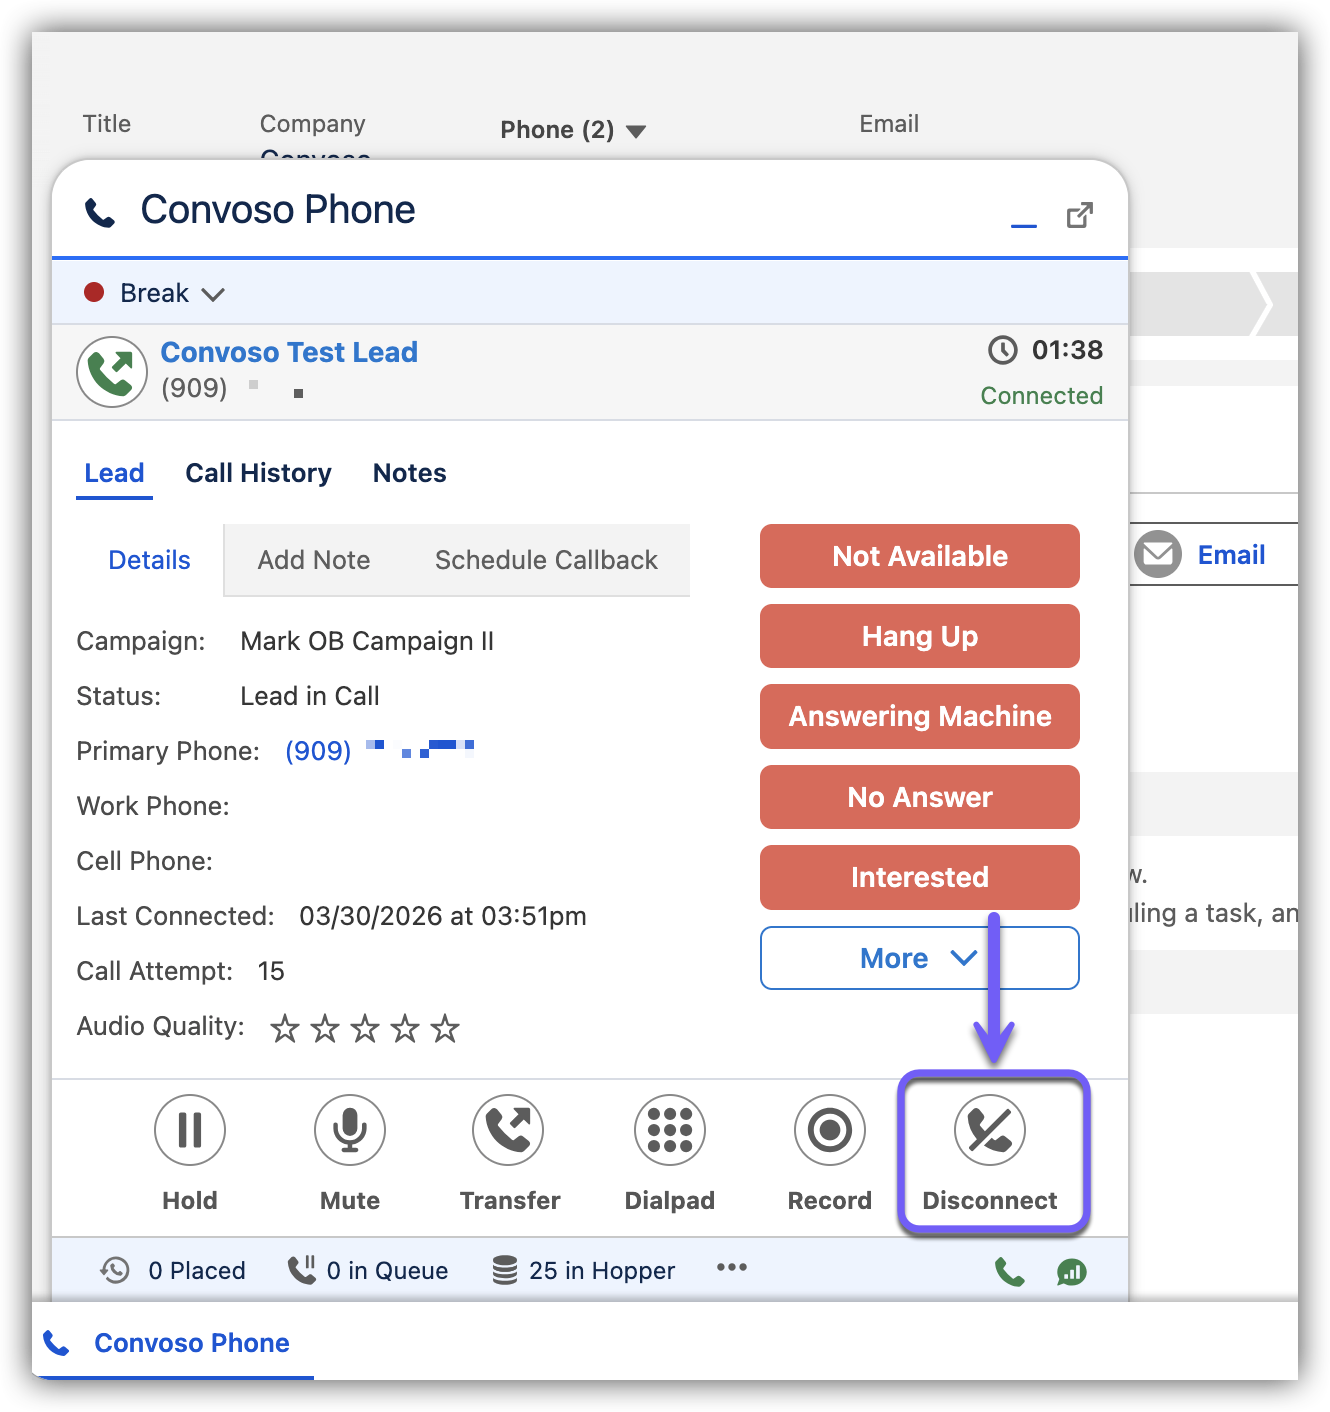Put the call on Hold
This screenshot has width=1330, height=1412.
tap(190, 1131)
